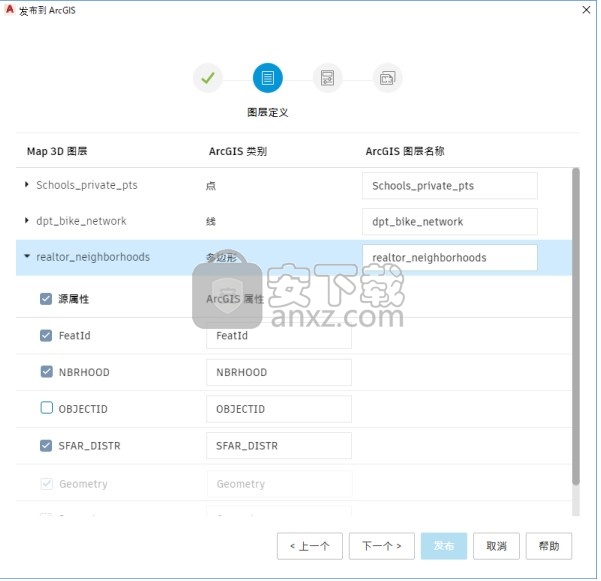Image resolution: width=601 pixels, height=581 pixels.
Task: Select the Schools_private_pts layer name text
Action: point(87,185)
